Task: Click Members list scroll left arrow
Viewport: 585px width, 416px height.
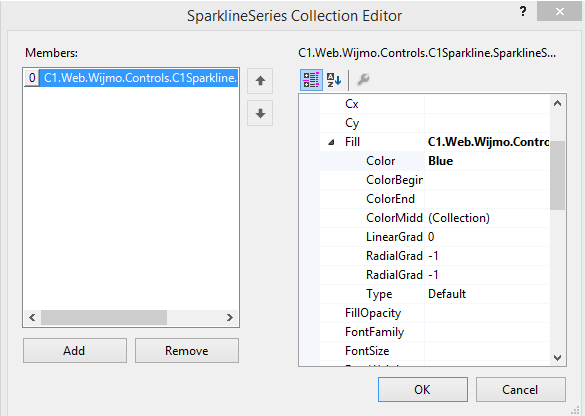Action: pyautogui.click(x=32, y=318)
